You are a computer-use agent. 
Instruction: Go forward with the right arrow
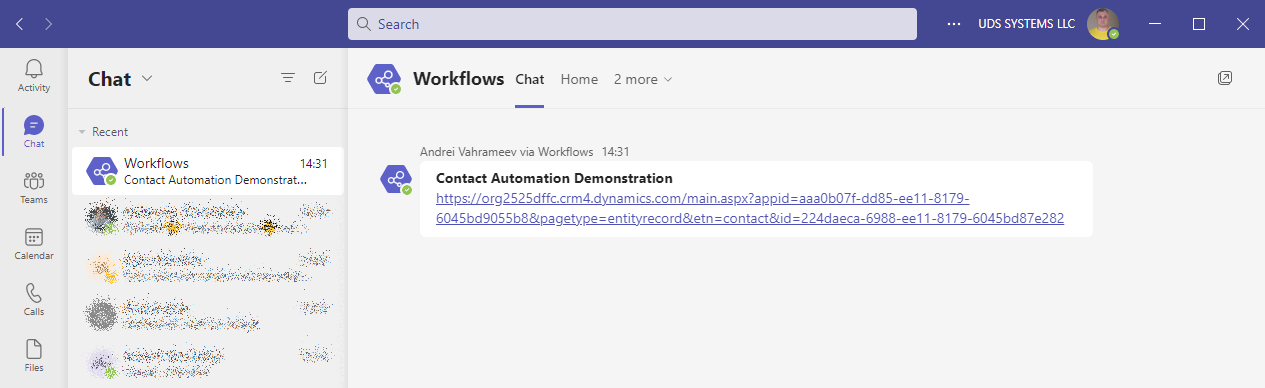(x=49, y=23)
